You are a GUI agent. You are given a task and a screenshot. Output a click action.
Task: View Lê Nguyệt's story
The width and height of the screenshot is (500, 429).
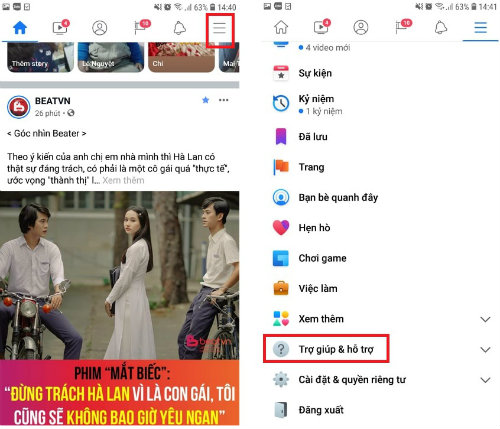[x=111, y=57]
